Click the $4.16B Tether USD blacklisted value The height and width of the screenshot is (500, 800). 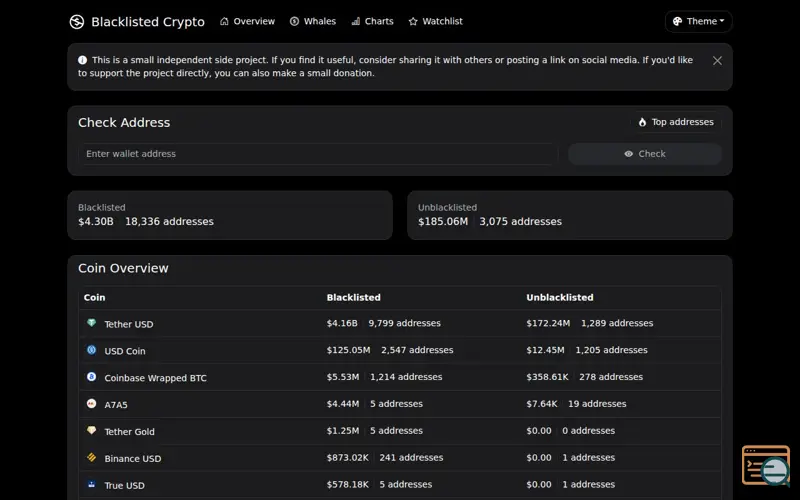[342, 323]
